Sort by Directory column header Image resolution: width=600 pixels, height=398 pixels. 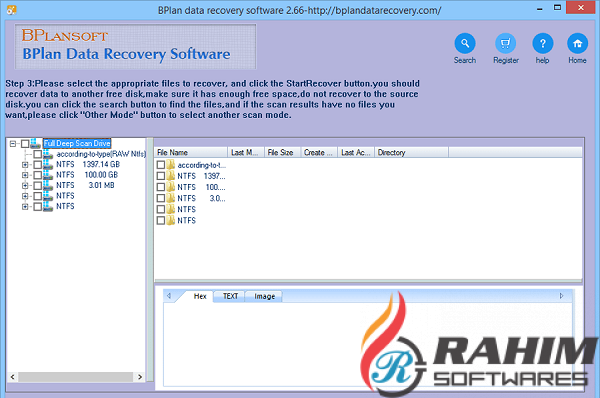[411, 152]
